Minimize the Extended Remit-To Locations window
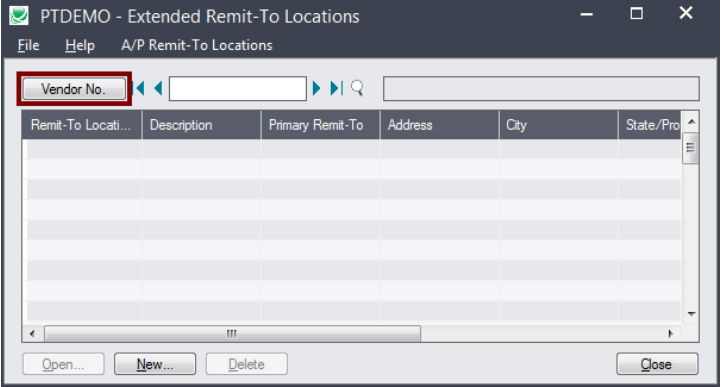 pos(586,14)
